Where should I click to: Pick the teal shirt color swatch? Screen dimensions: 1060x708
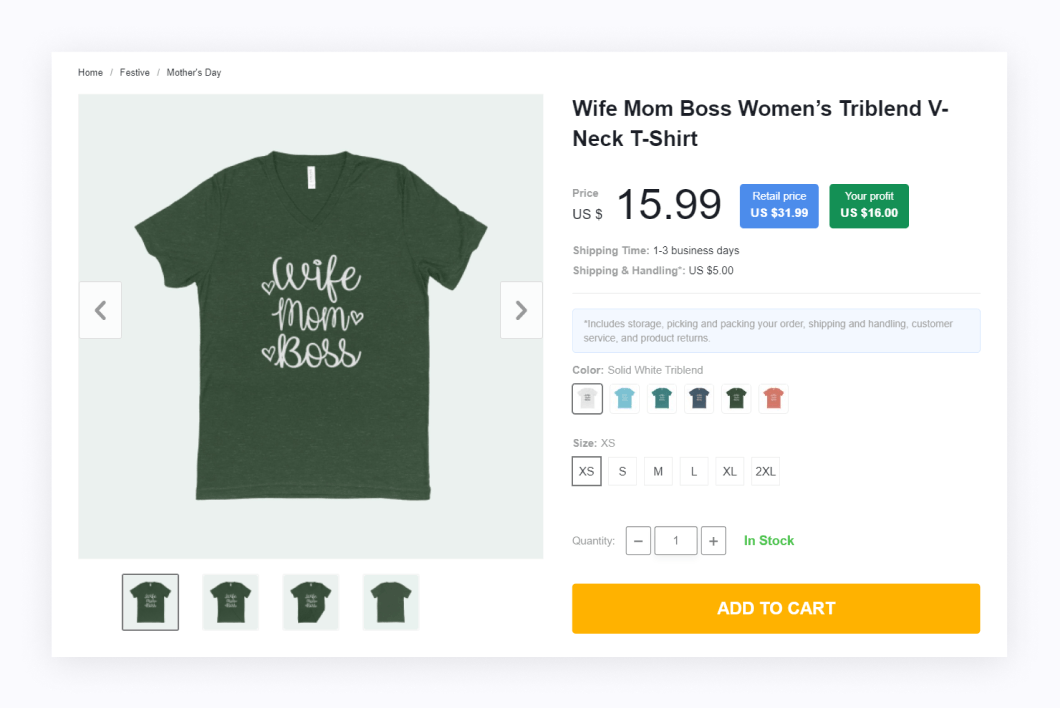662,399
